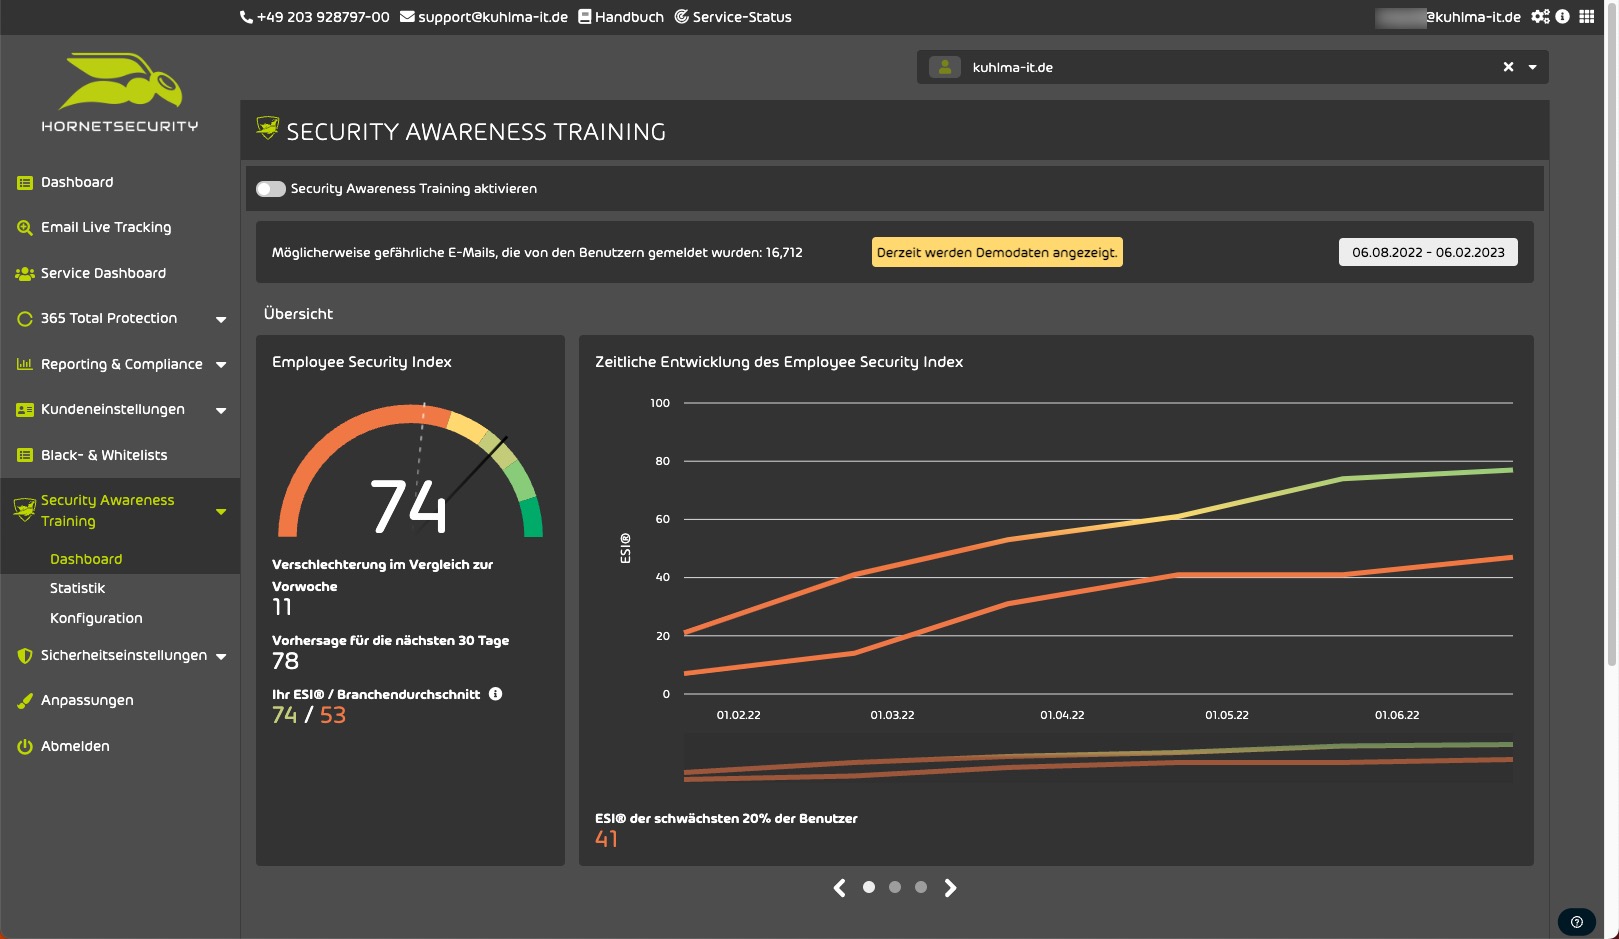1619x939 pixels.
Task: Select Dashboard under Security Awareness Training
Action: tap(86, 559)
